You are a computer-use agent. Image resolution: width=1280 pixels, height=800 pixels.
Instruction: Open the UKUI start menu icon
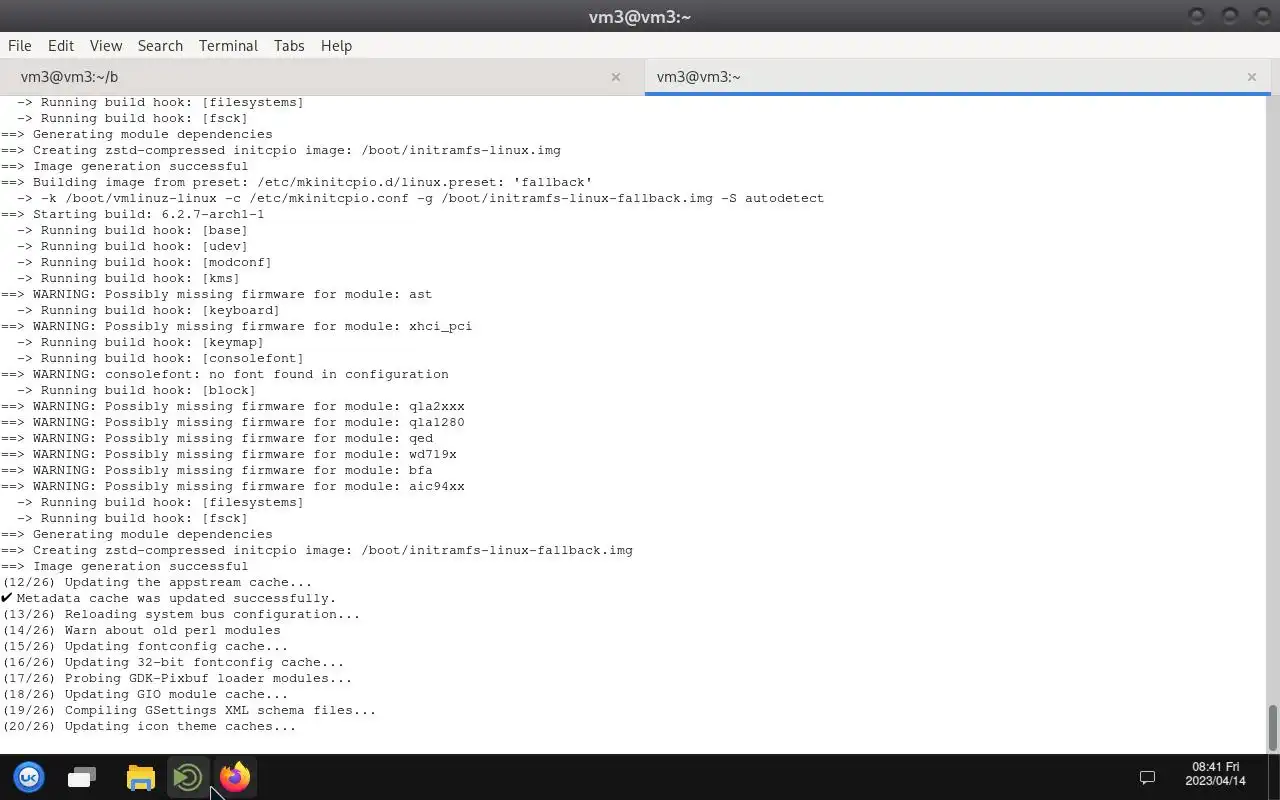click(29, 777)
